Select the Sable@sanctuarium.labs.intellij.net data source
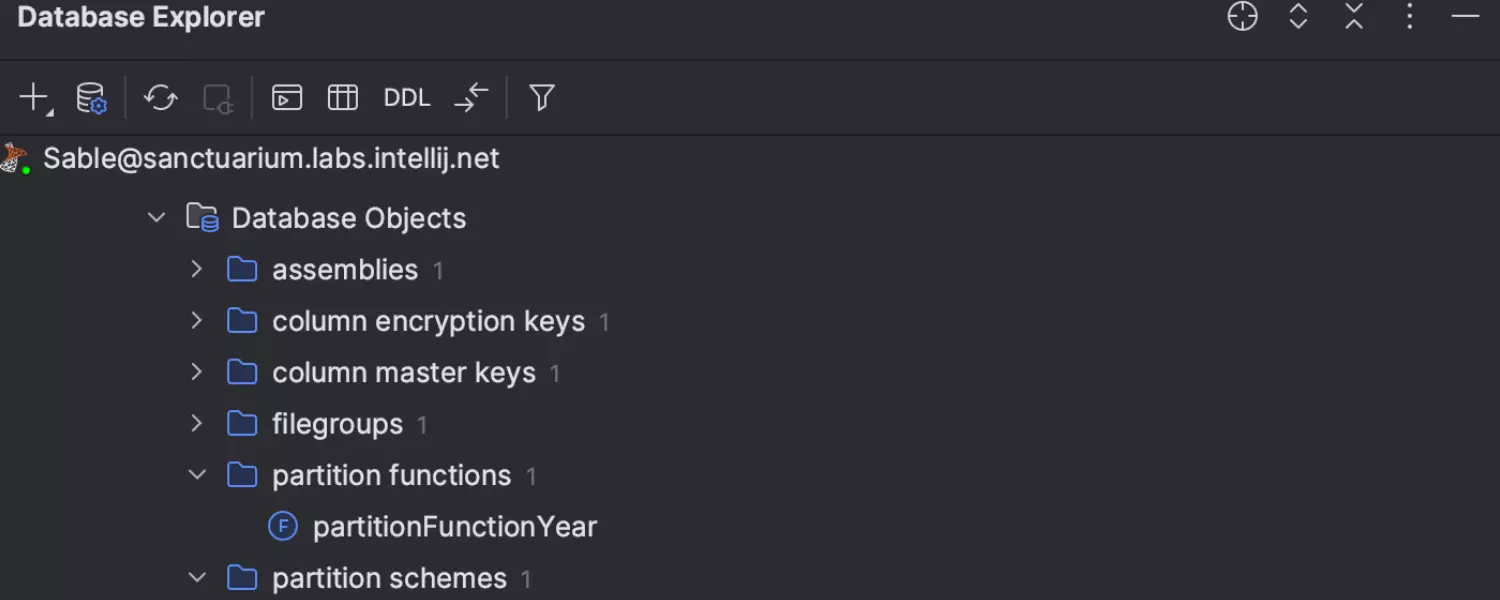 coord(271,159)
